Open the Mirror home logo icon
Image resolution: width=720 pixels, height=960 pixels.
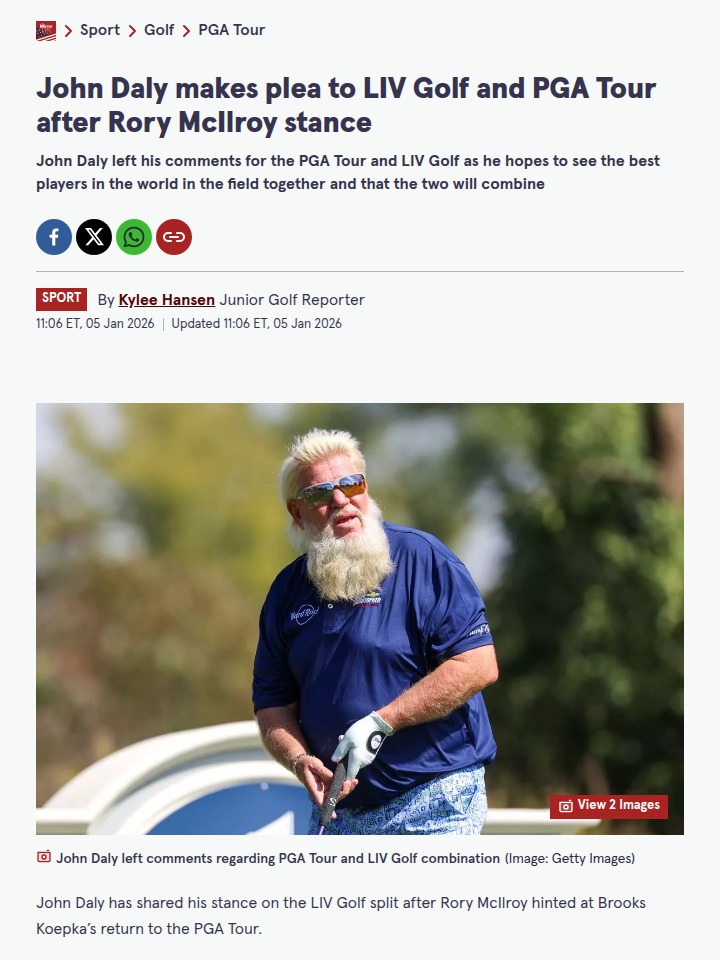[x=46, y=31]
